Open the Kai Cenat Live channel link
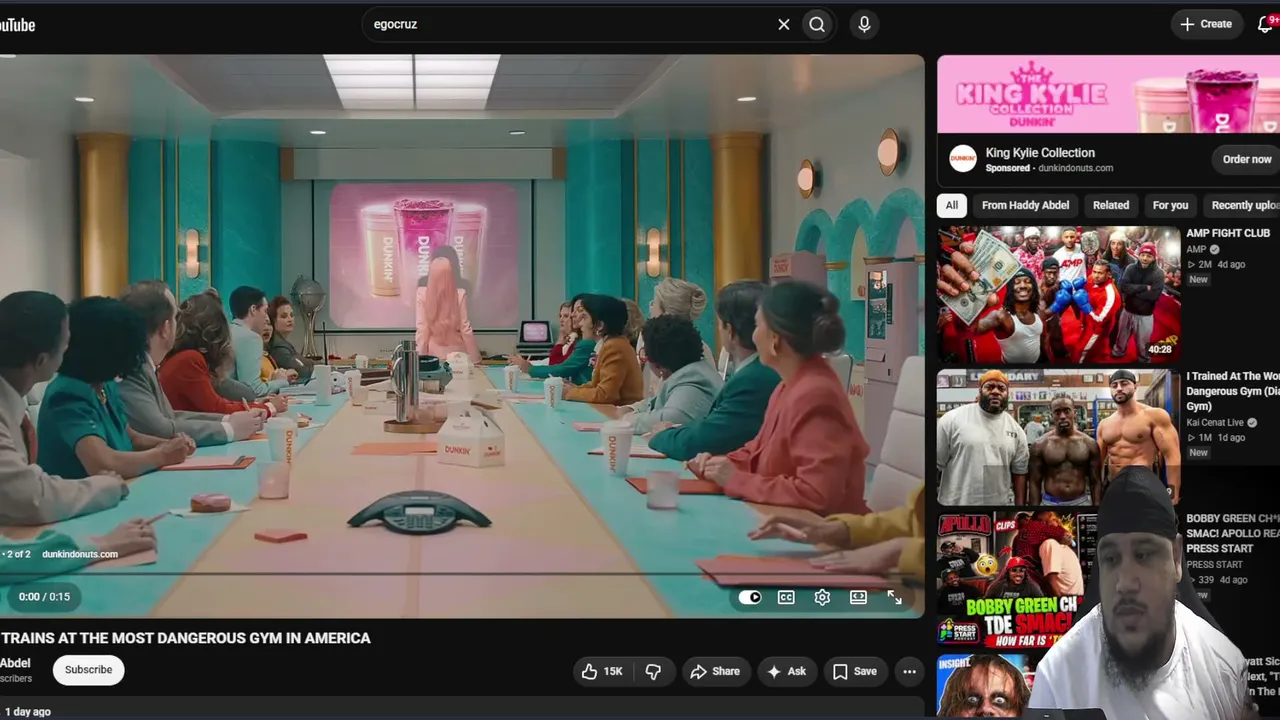Viewport: 1280px width, 720px height. click(x=1215, y=423)
